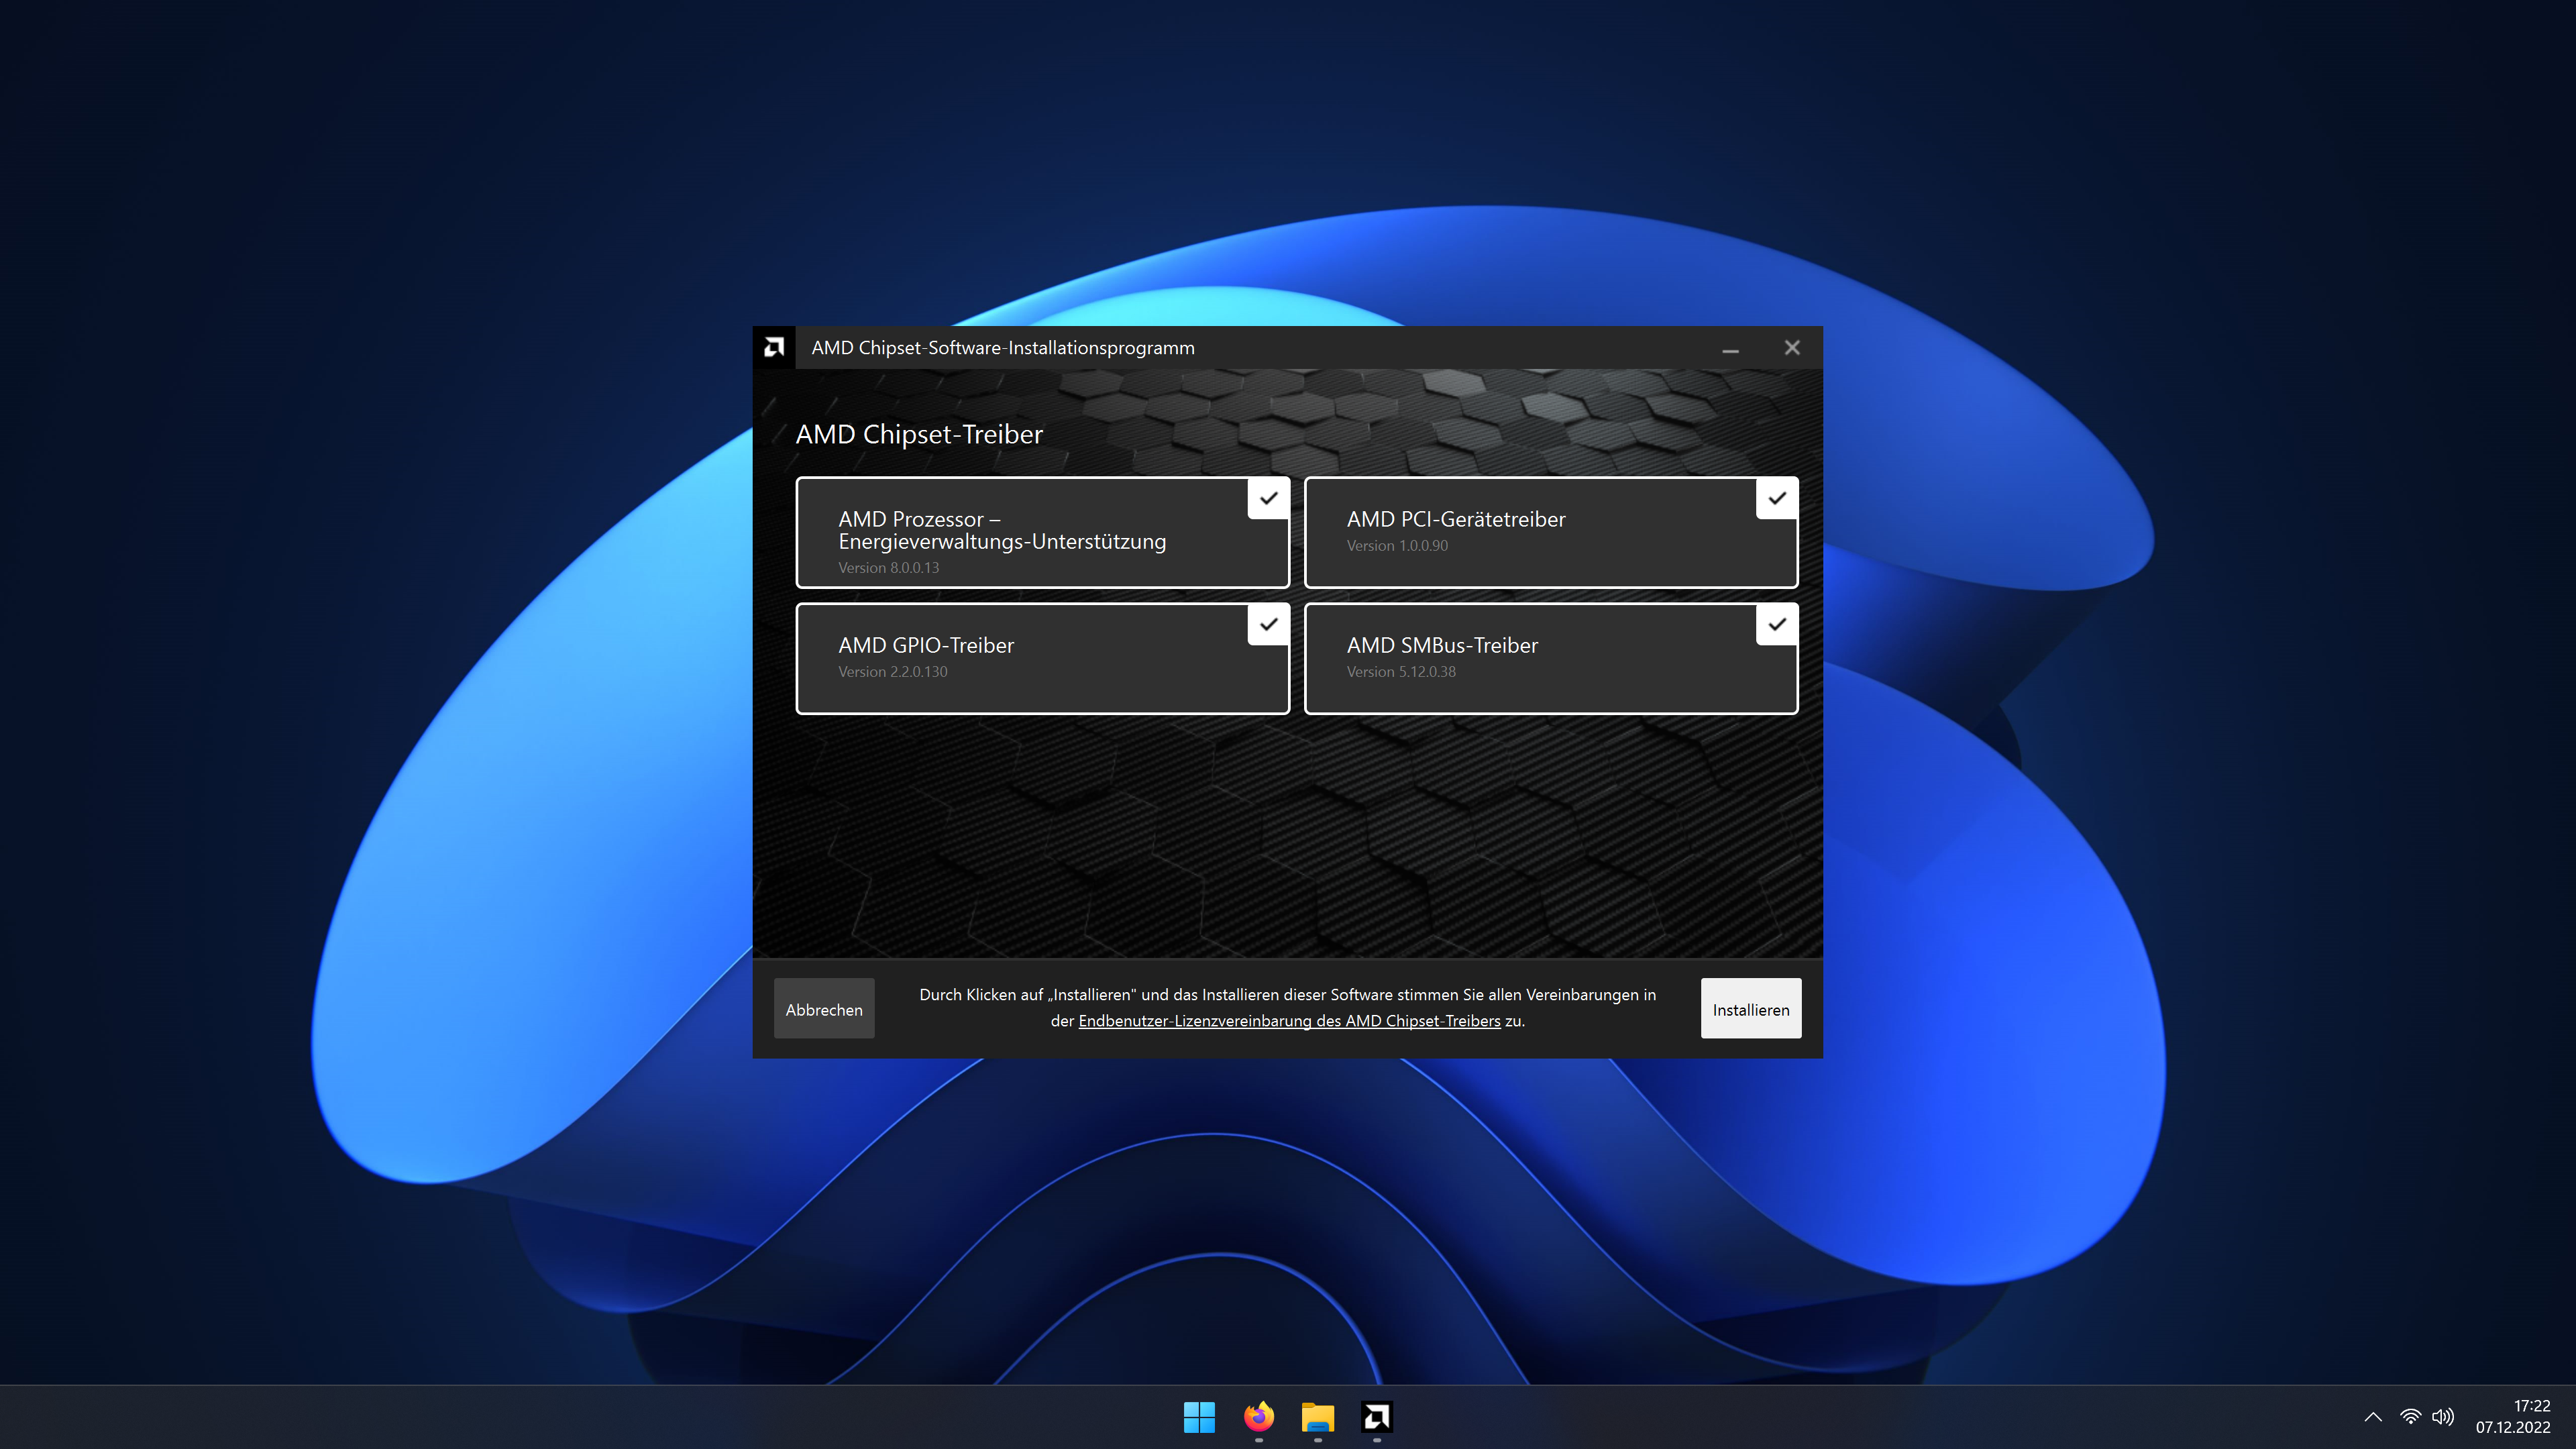Click the Installieren button
Image resolution: width=2576 pixels, height=1449 pixels.
(1750, 1009)
